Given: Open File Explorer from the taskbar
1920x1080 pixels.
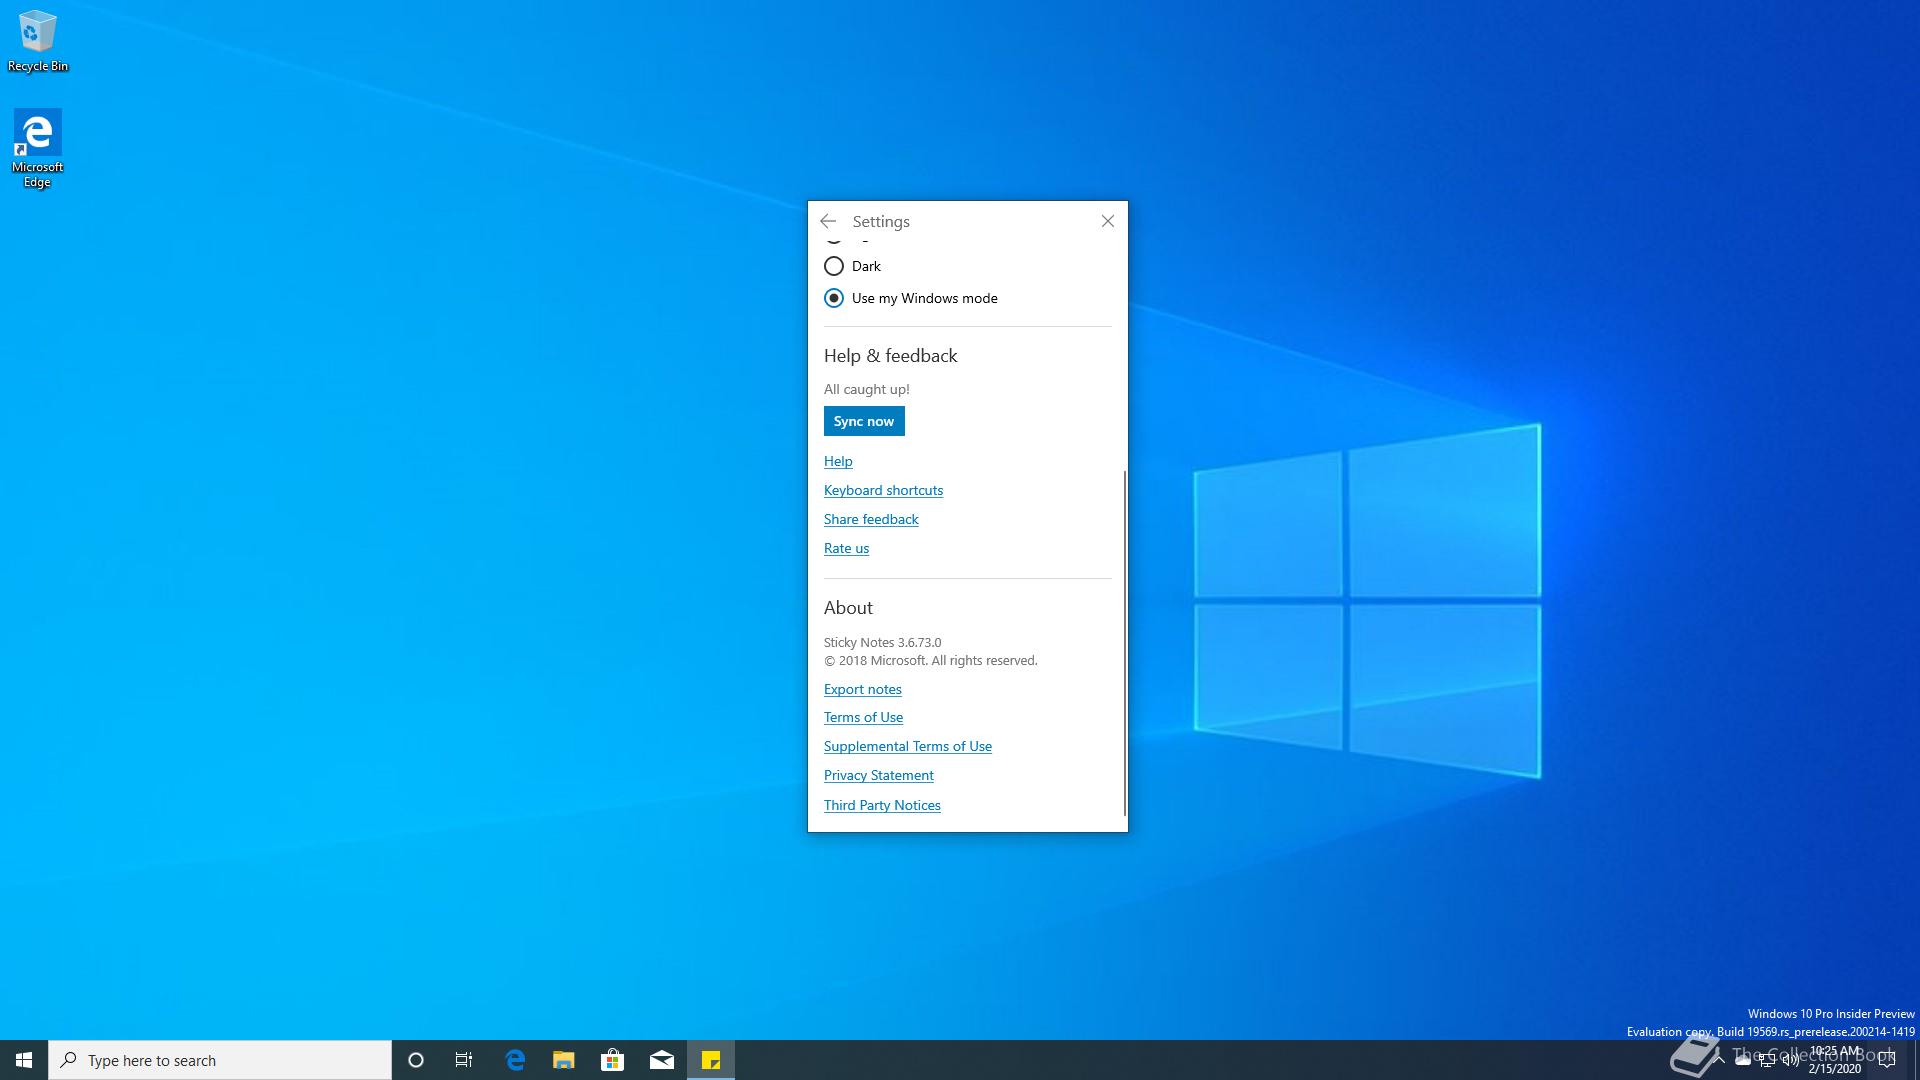Looking at the screenshot, I should pos(564,1060).
